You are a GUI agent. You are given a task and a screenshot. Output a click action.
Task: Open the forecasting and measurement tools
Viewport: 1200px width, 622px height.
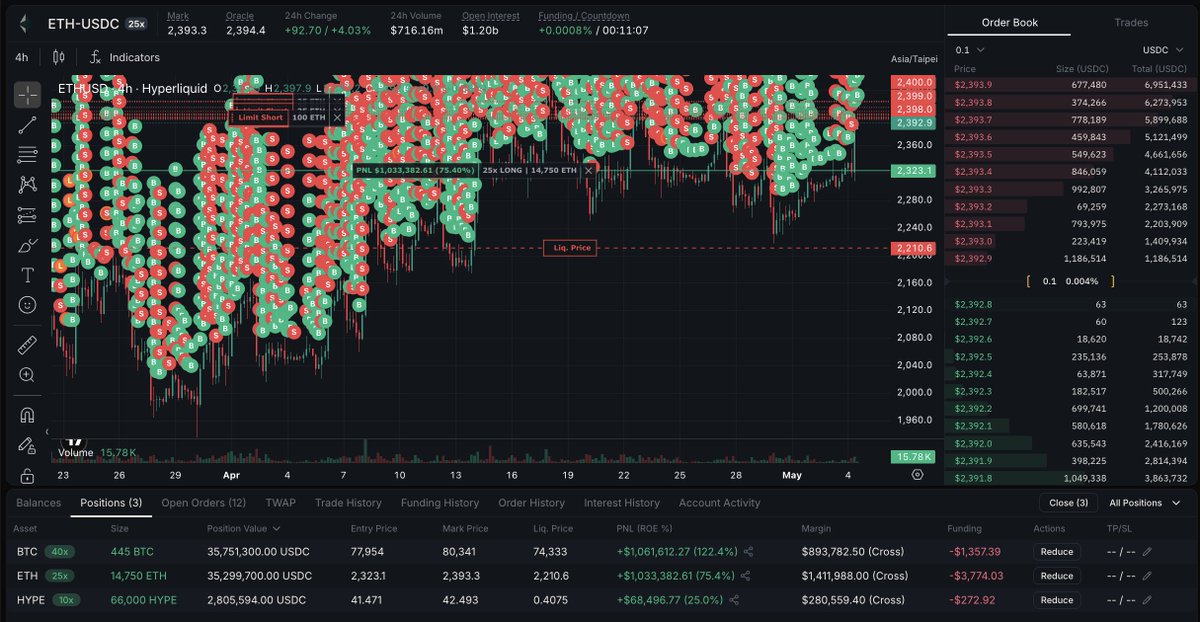click(27, 215)
